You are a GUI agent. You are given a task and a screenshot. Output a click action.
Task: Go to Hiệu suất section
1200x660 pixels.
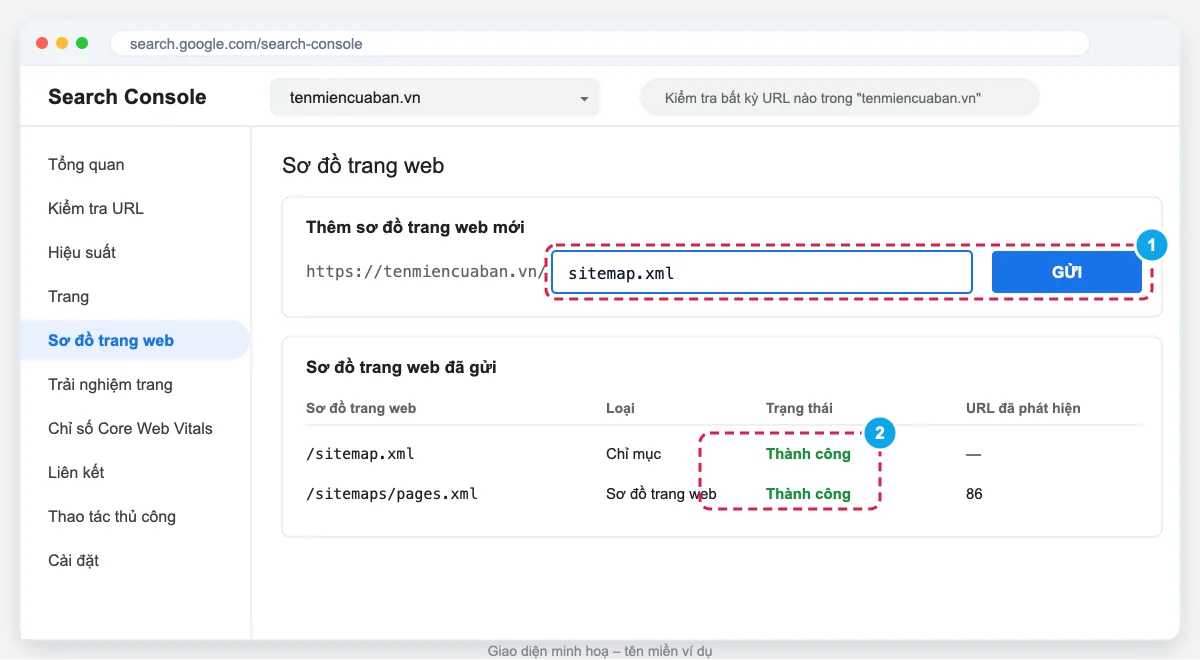pyautogui.click(x=82, y=253)
